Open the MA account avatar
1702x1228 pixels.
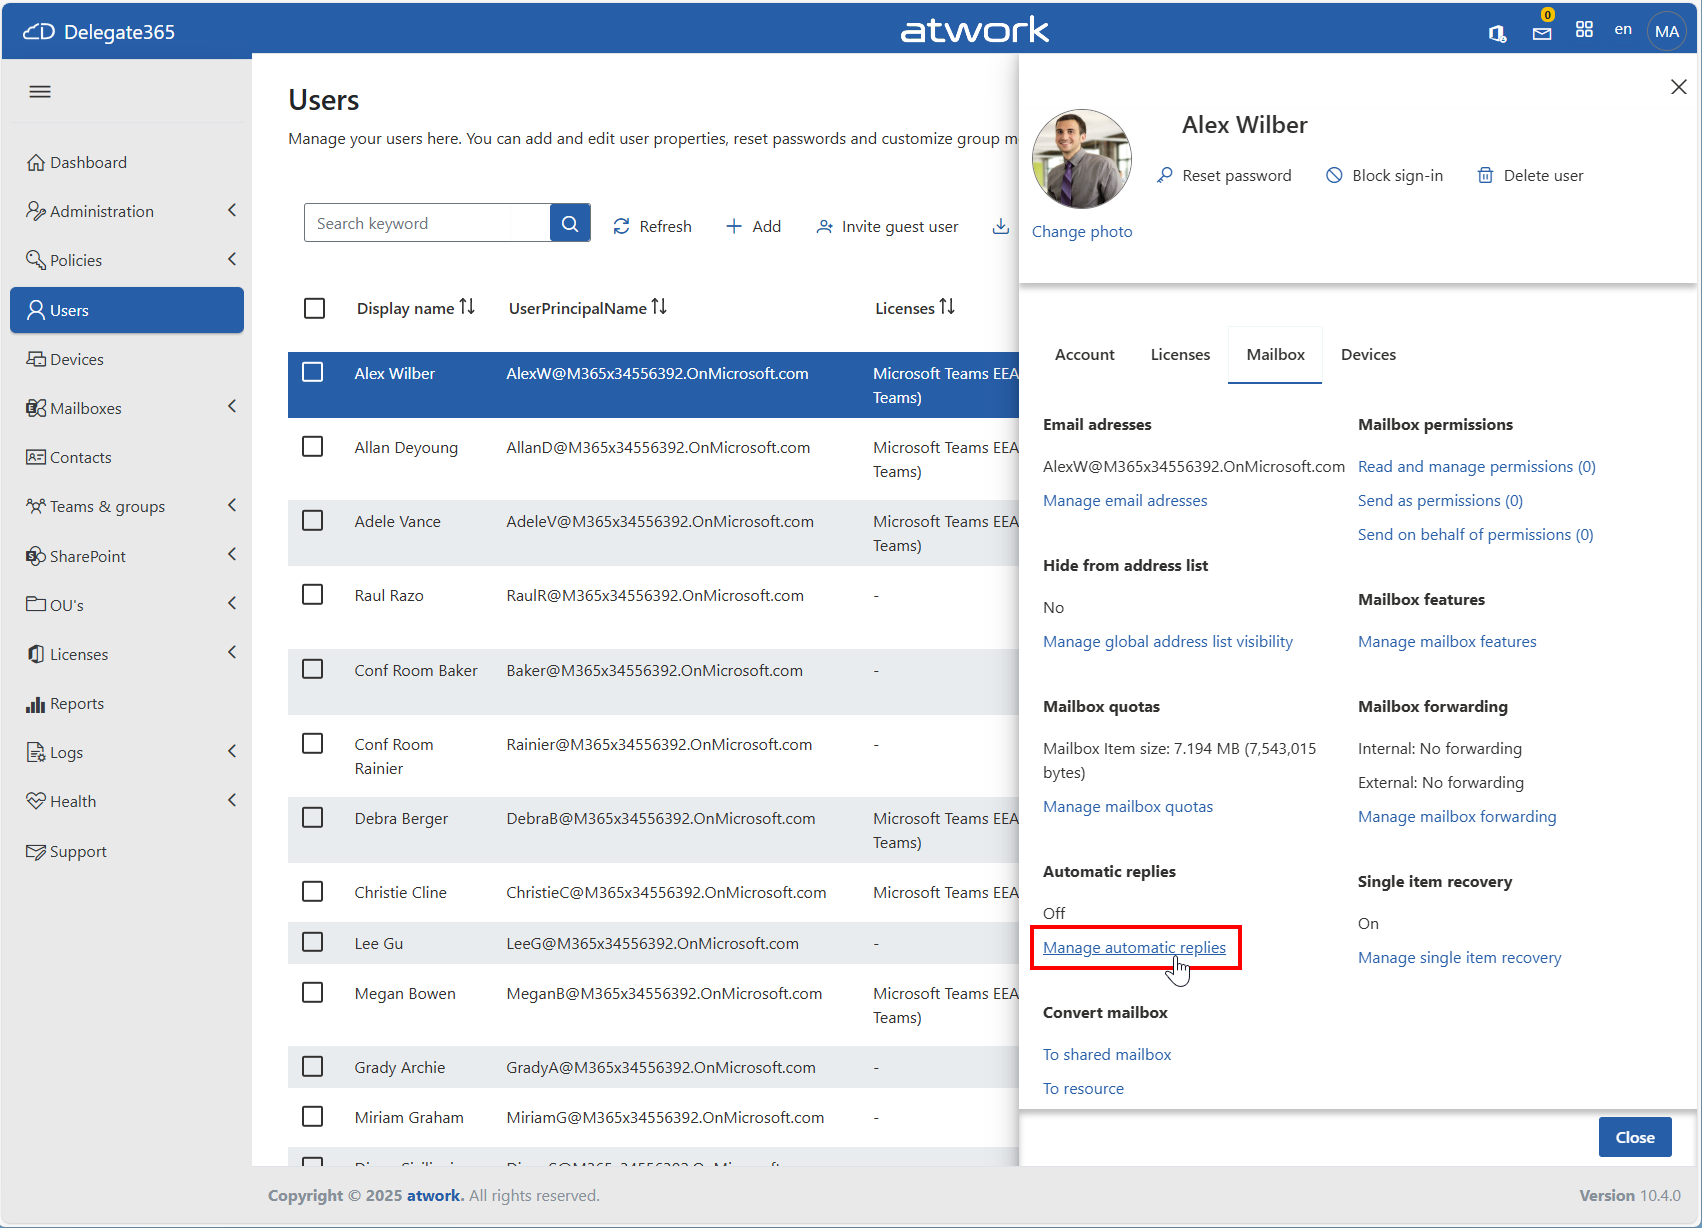point(1666,32)
